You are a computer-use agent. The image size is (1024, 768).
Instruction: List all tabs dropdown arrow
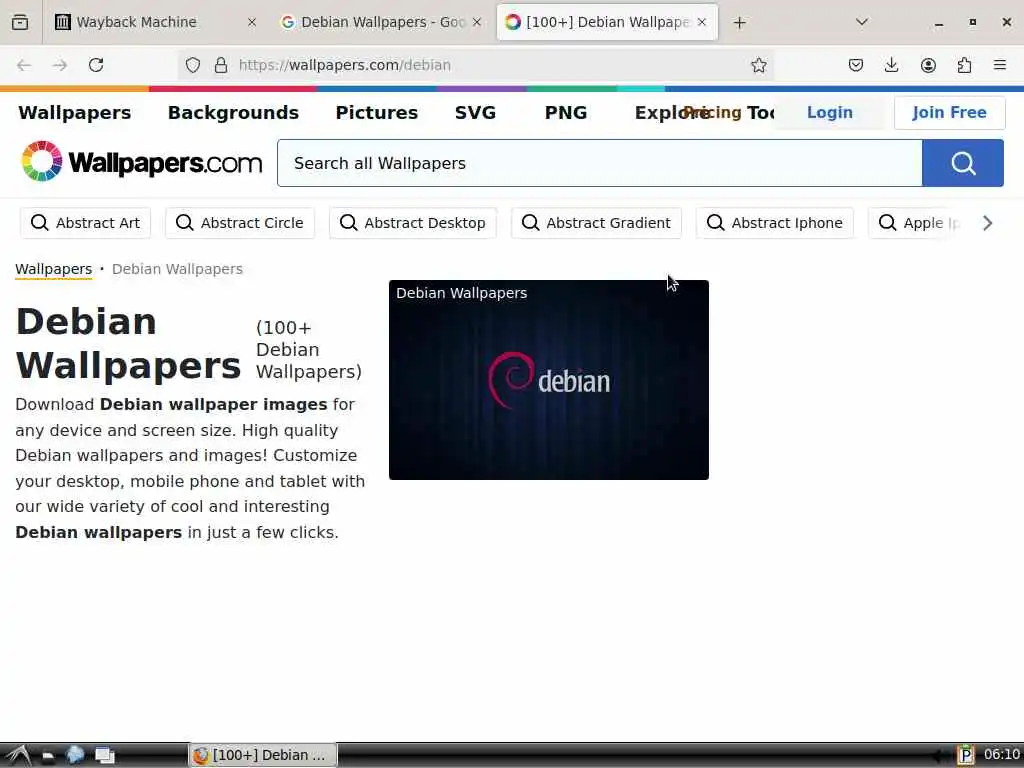point(862,22)
